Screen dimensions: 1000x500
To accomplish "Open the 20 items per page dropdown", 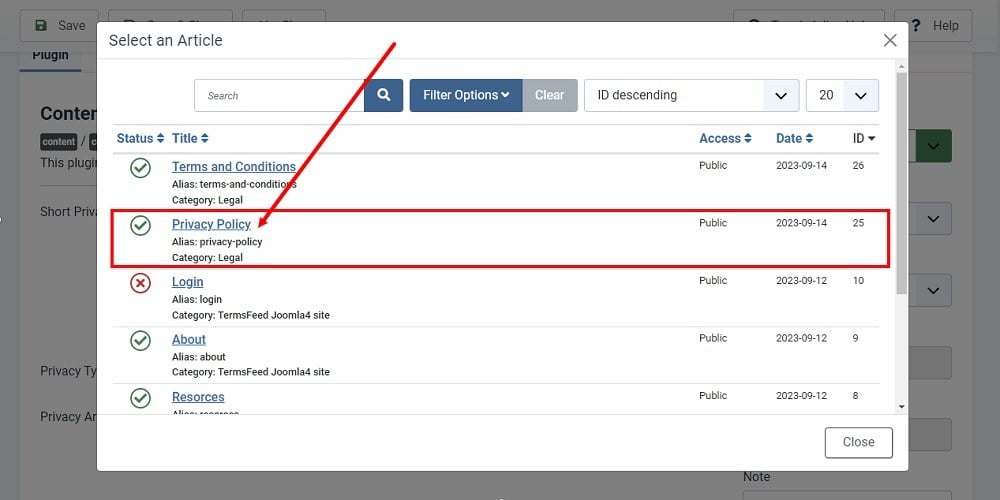I will [x=842, y=95].
